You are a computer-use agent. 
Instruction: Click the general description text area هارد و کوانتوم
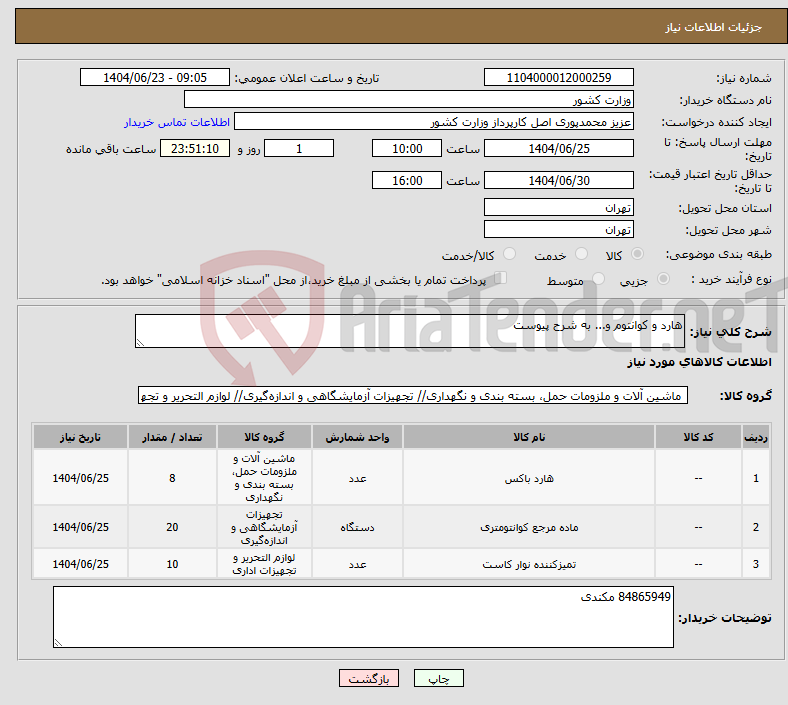pos(410,331)
